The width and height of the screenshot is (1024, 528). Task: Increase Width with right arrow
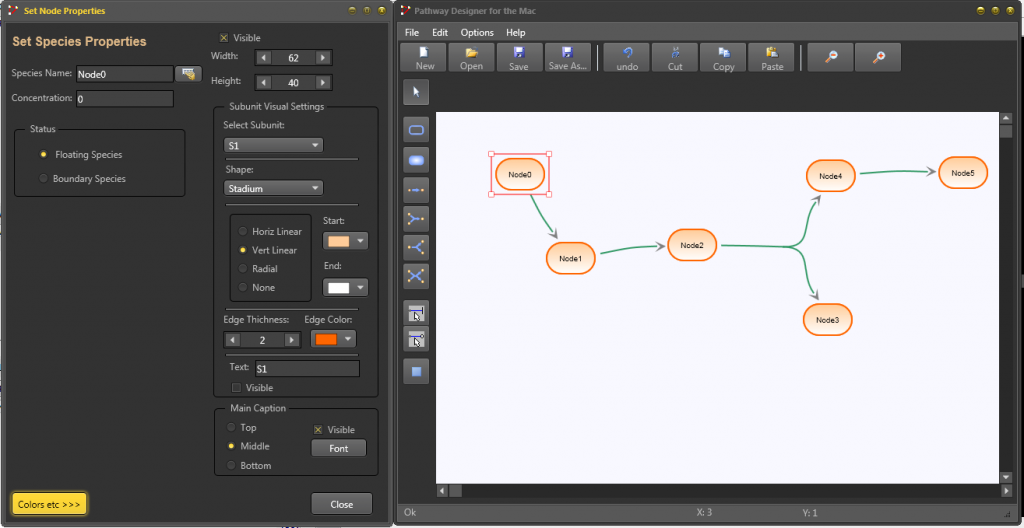coord(323,58)
